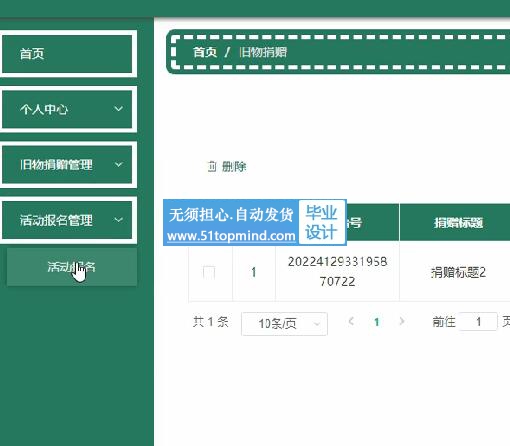This screenshot has width=510, height=446.
Task: Open the www.51topmind.com link
Action: pos(231,236)
